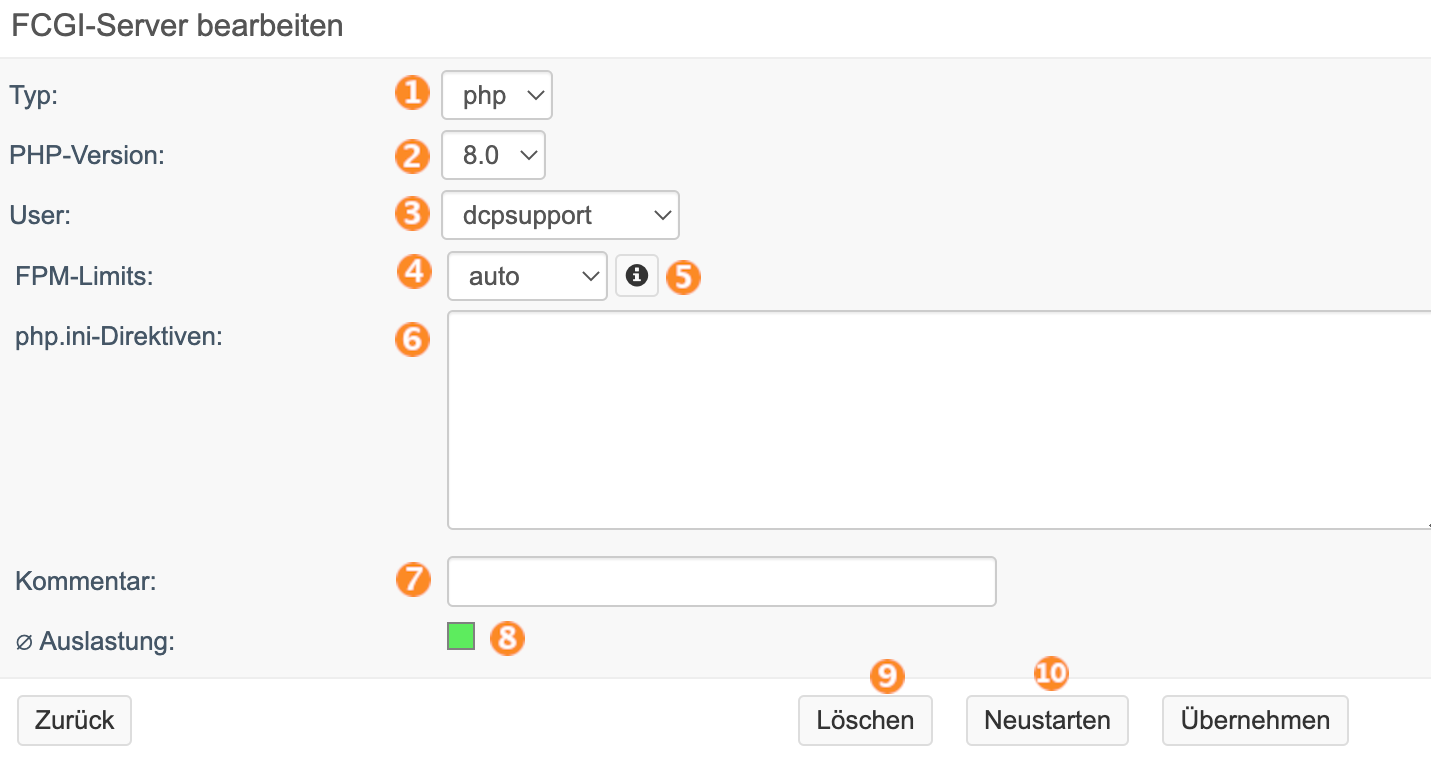The width and height of the screenshot is (1431, 761).
Task: Click the green Auslastung status square
Action: tap(461, 636)
